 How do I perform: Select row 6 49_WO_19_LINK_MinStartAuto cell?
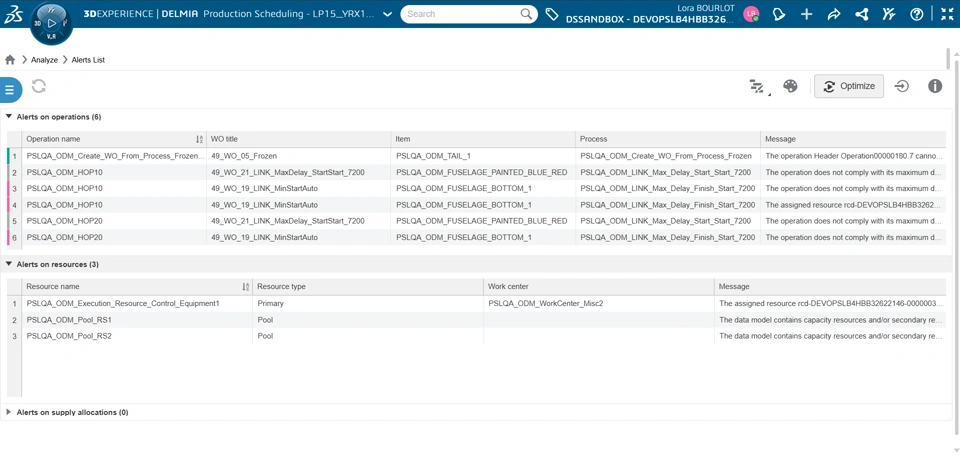tap(298, 237)
